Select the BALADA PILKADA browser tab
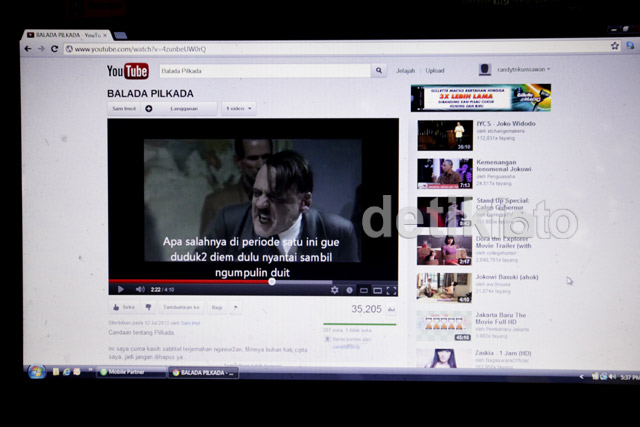 (x=66, y=35)
